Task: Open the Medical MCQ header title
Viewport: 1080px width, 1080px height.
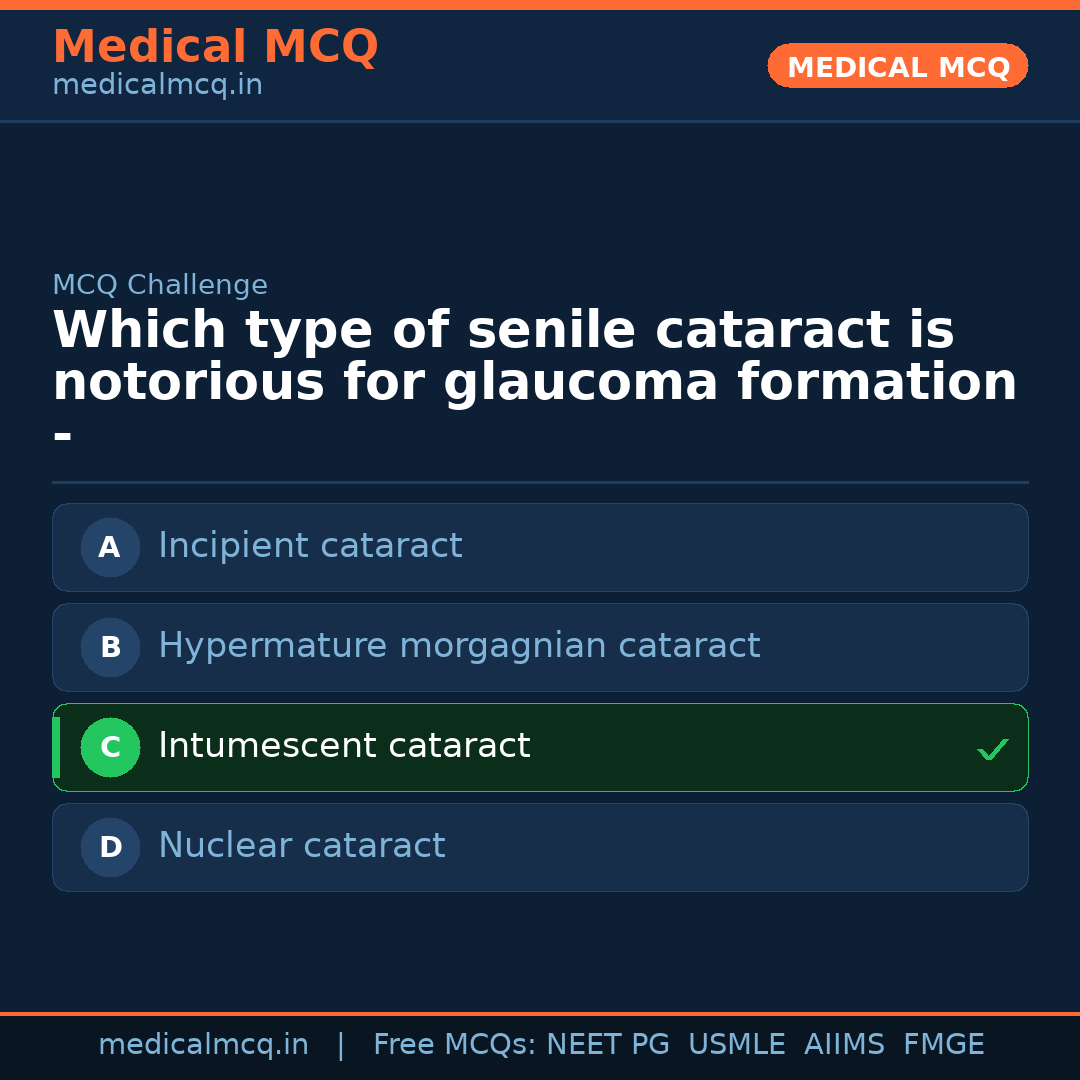Action: [215, 47]
